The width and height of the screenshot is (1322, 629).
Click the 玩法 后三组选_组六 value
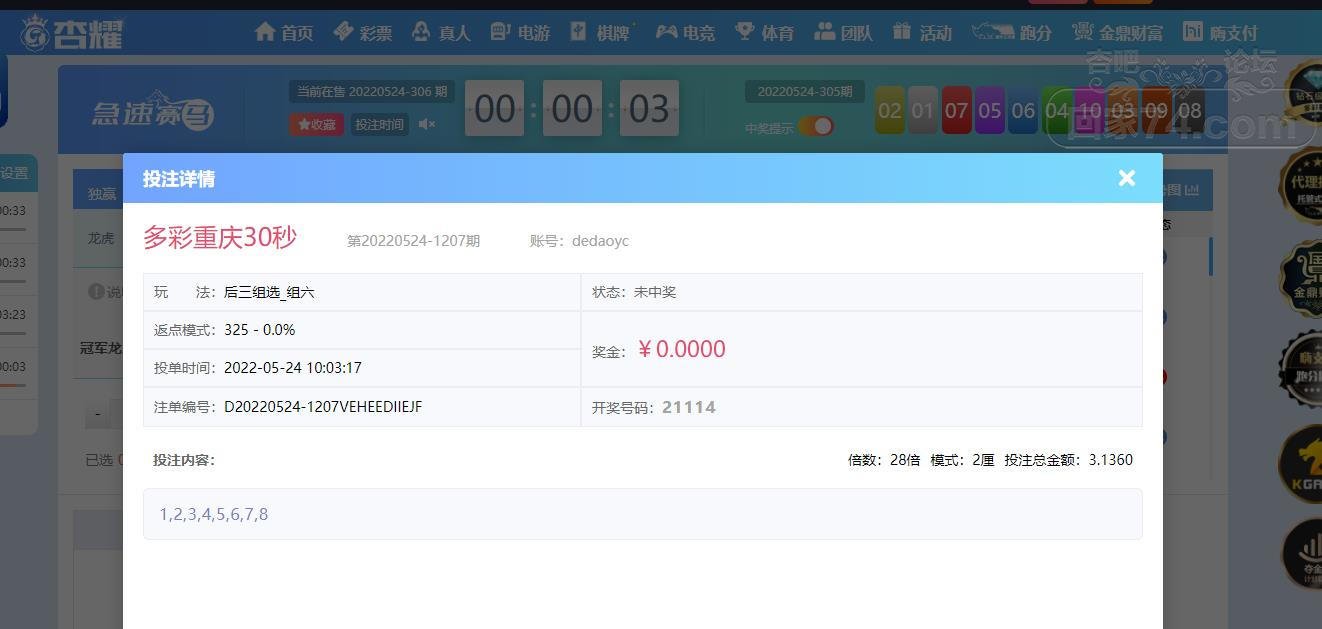point(269,292)
